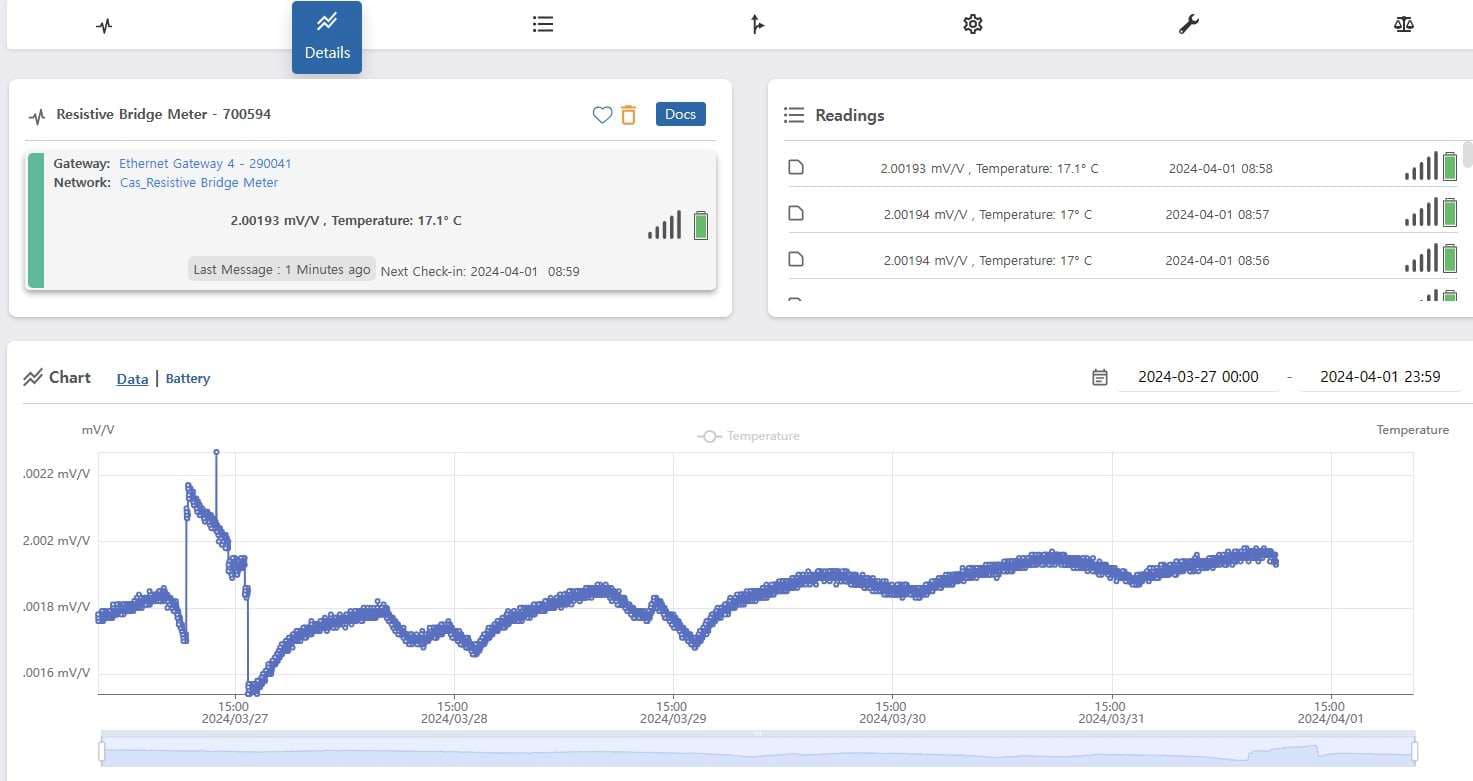Click battery icon of 08:56 reading
Screen dimensions: 1473x781
pyautogui.click(x=1450, y=258)
